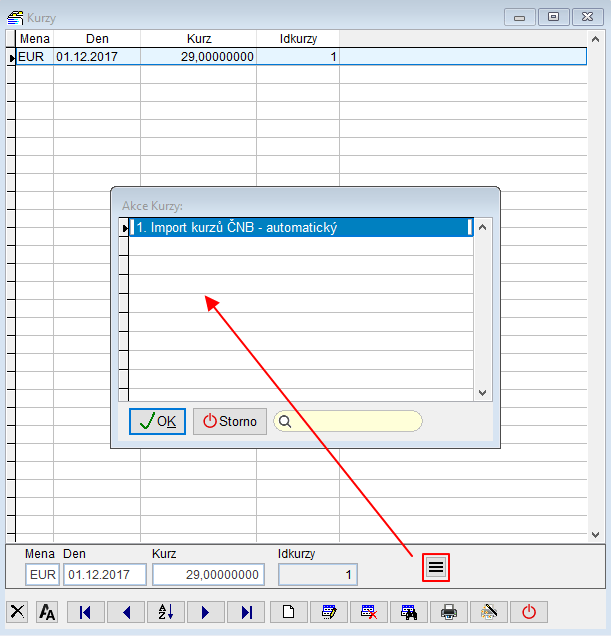Delete the record with red-cross icon
This screenshot has height=636, width=611.
[x=369, y=612]
